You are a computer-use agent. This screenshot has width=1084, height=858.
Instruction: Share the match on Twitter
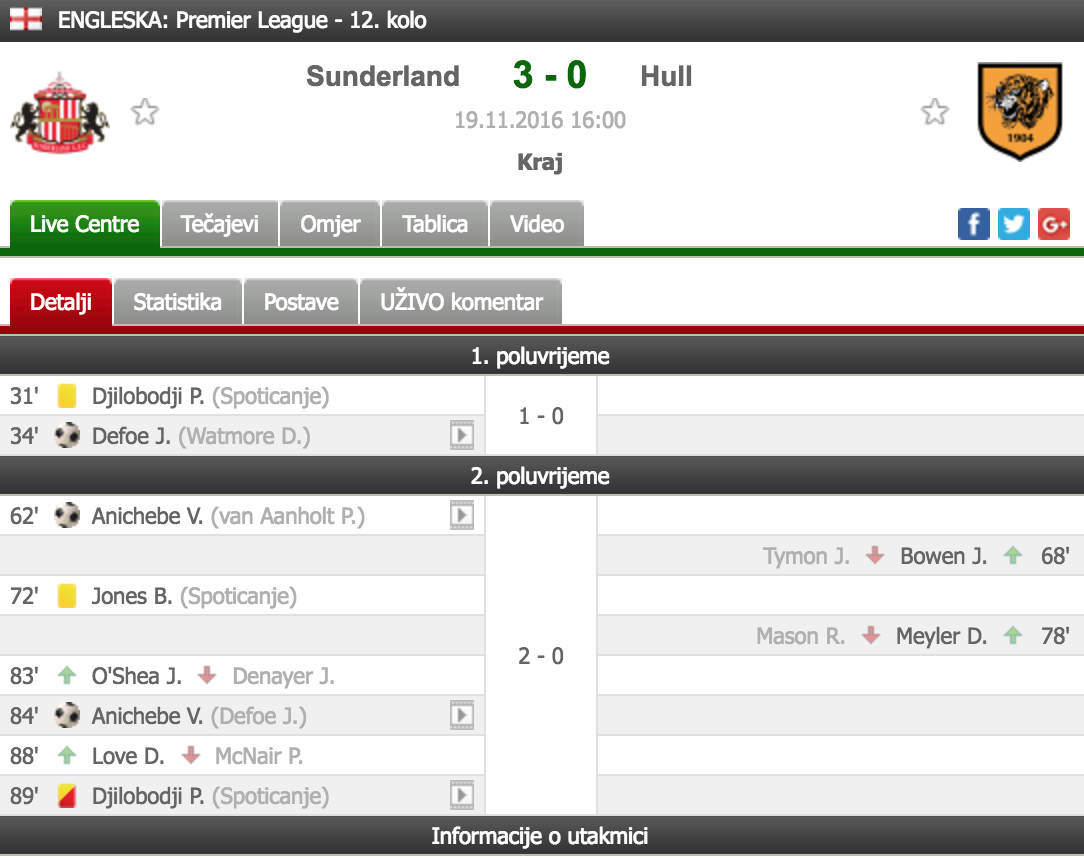coord(1013,223)
